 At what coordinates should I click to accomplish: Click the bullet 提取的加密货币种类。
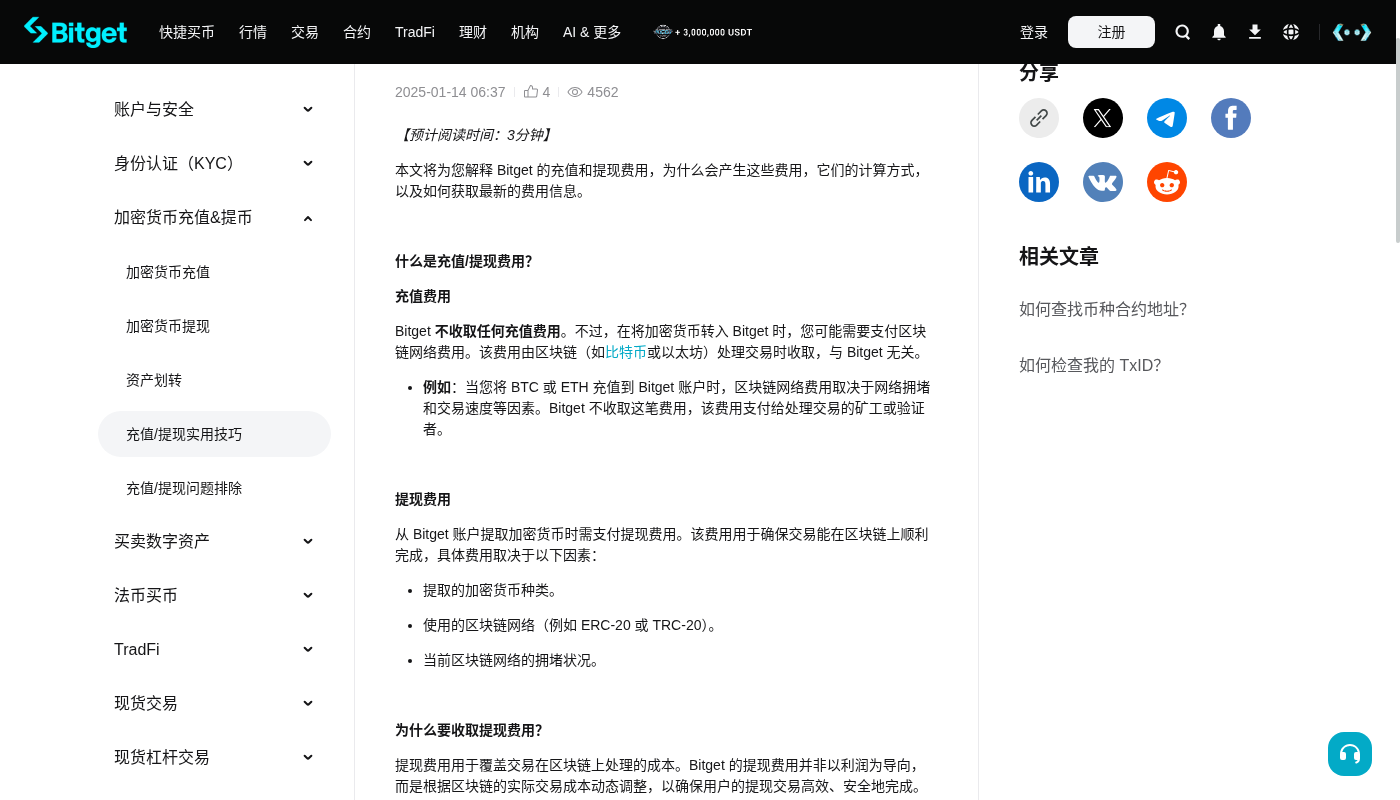pyautogui.click(x=491, y=590)
